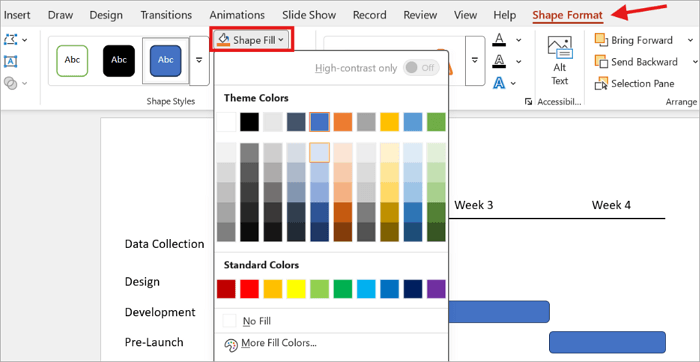Pick the orange theme color swatch

point(343,122)
